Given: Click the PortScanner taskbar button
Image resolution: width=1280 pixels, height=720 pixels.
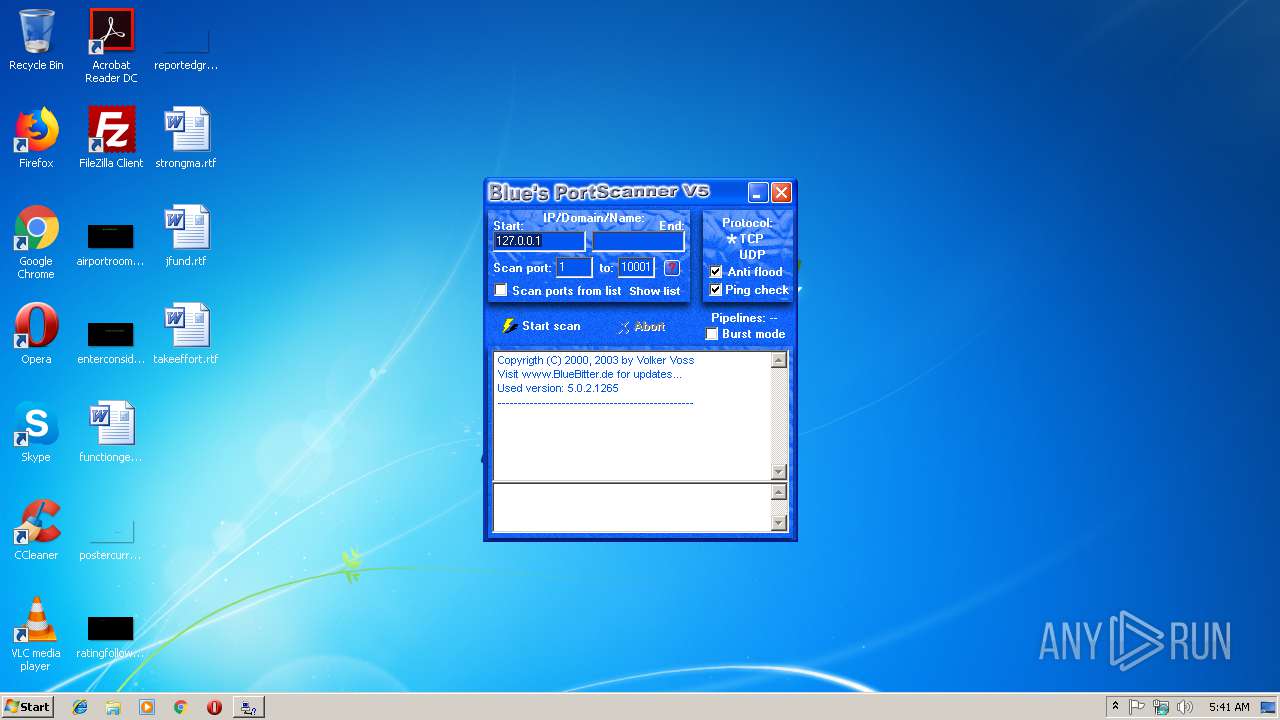Looking at the screenshot, I should coord(248,707).
